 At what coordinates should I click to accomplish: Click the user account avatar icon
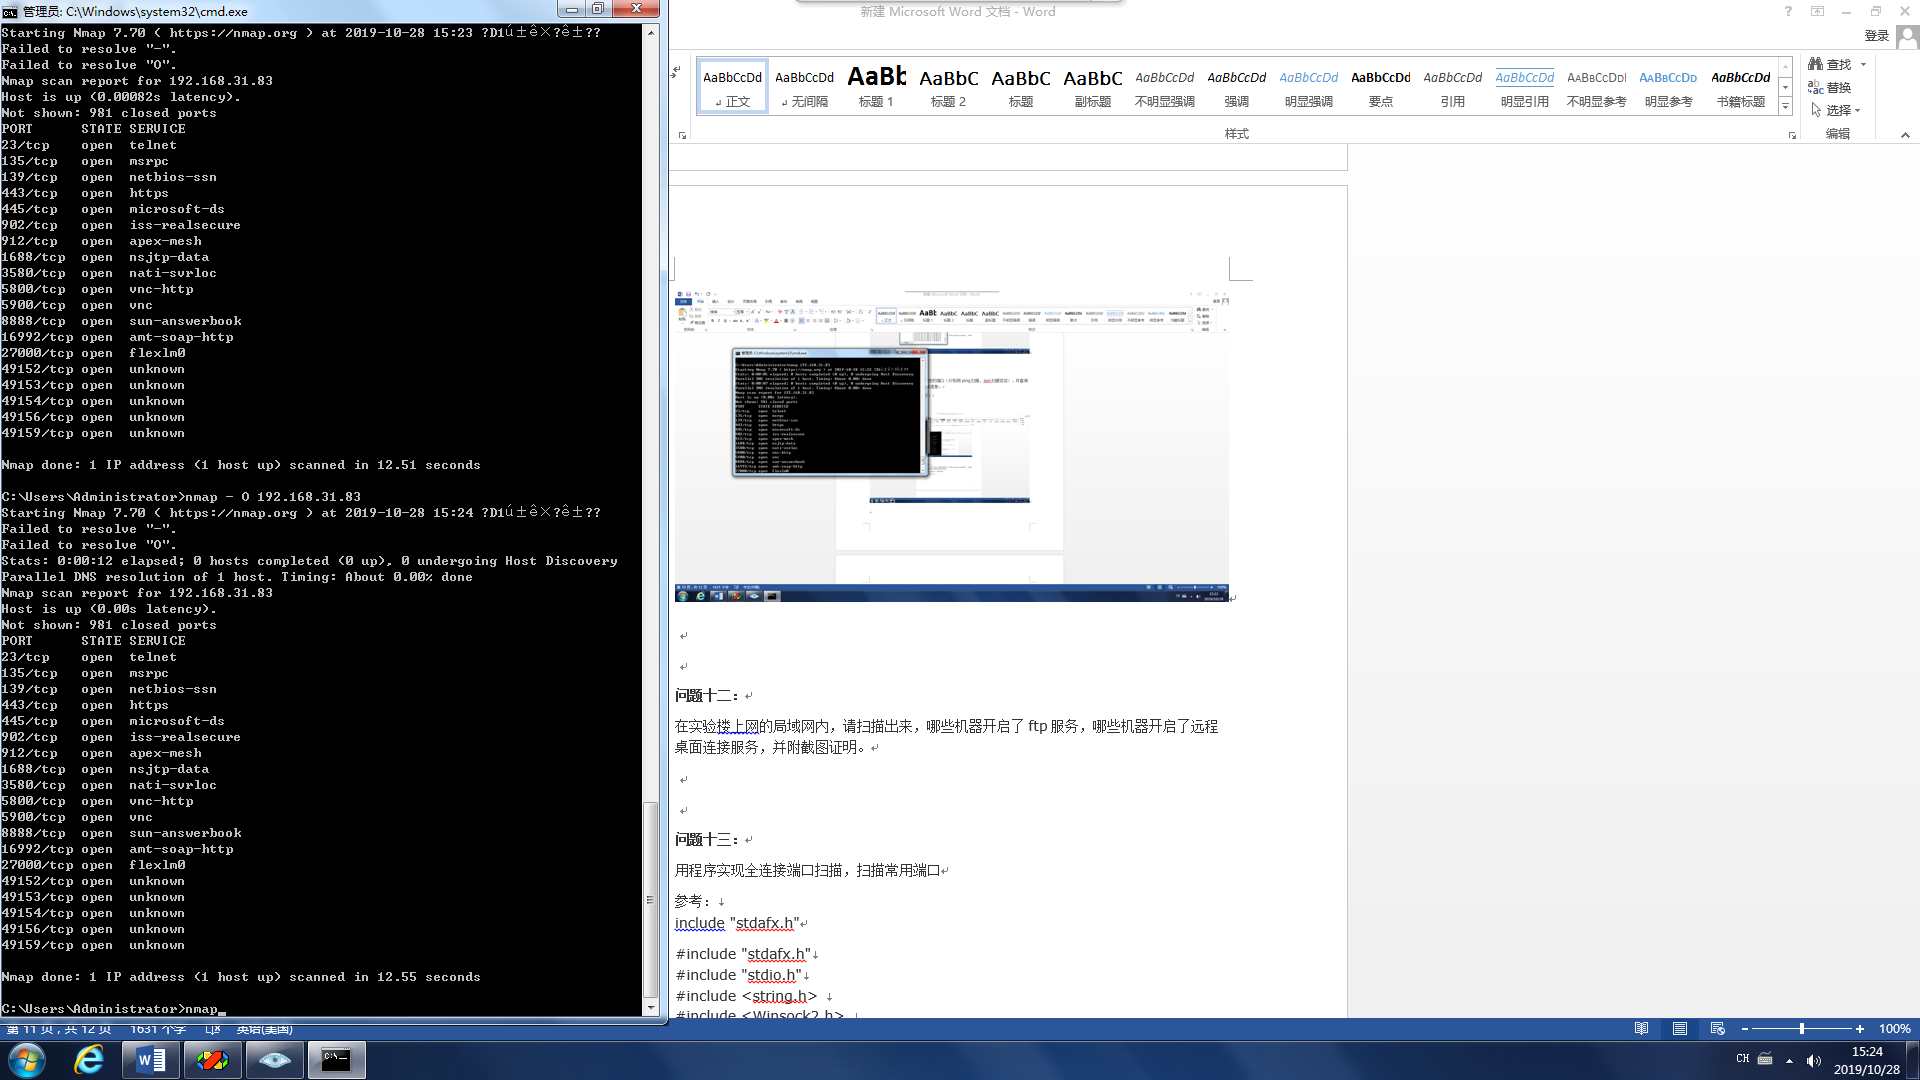click(x=1907, y=37)
